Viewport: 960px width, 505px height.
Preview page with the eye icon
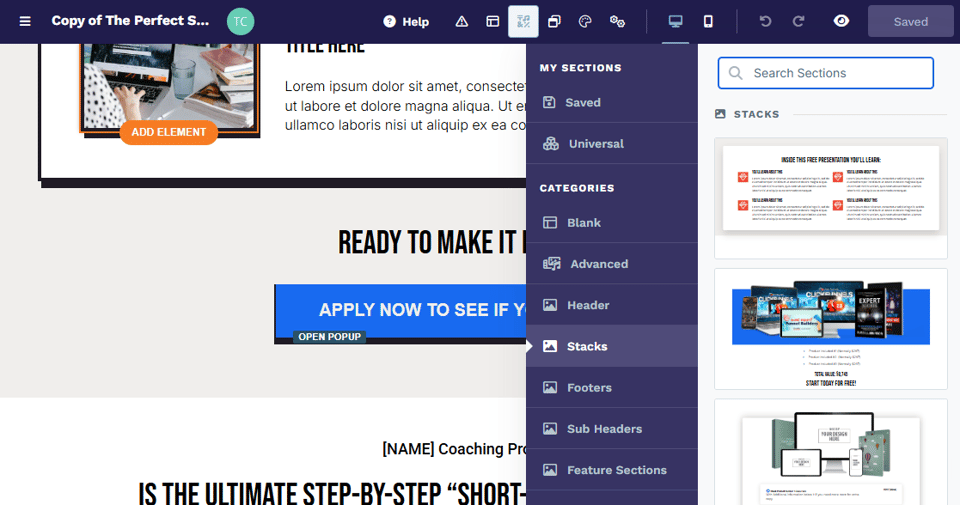pos(841,21)
